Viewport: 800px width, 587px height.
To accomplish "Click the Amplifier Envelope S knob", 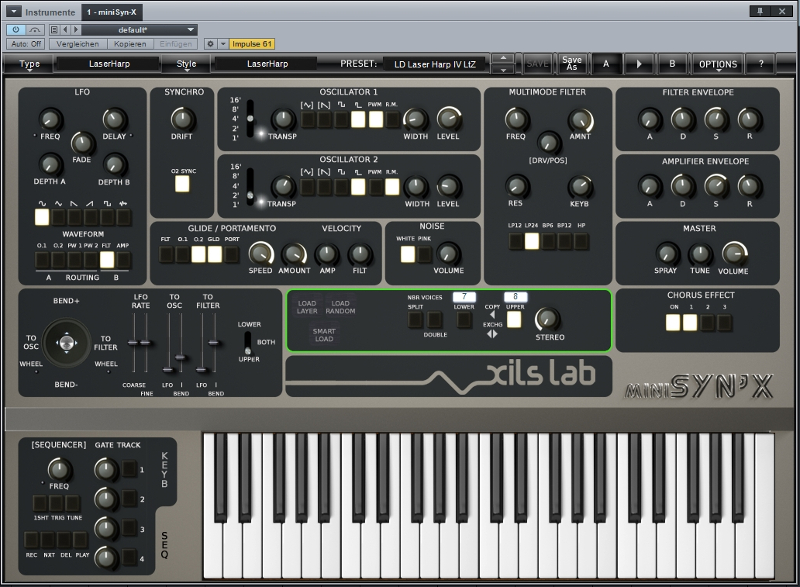I will pyautogui.click(x=716, y=187).
